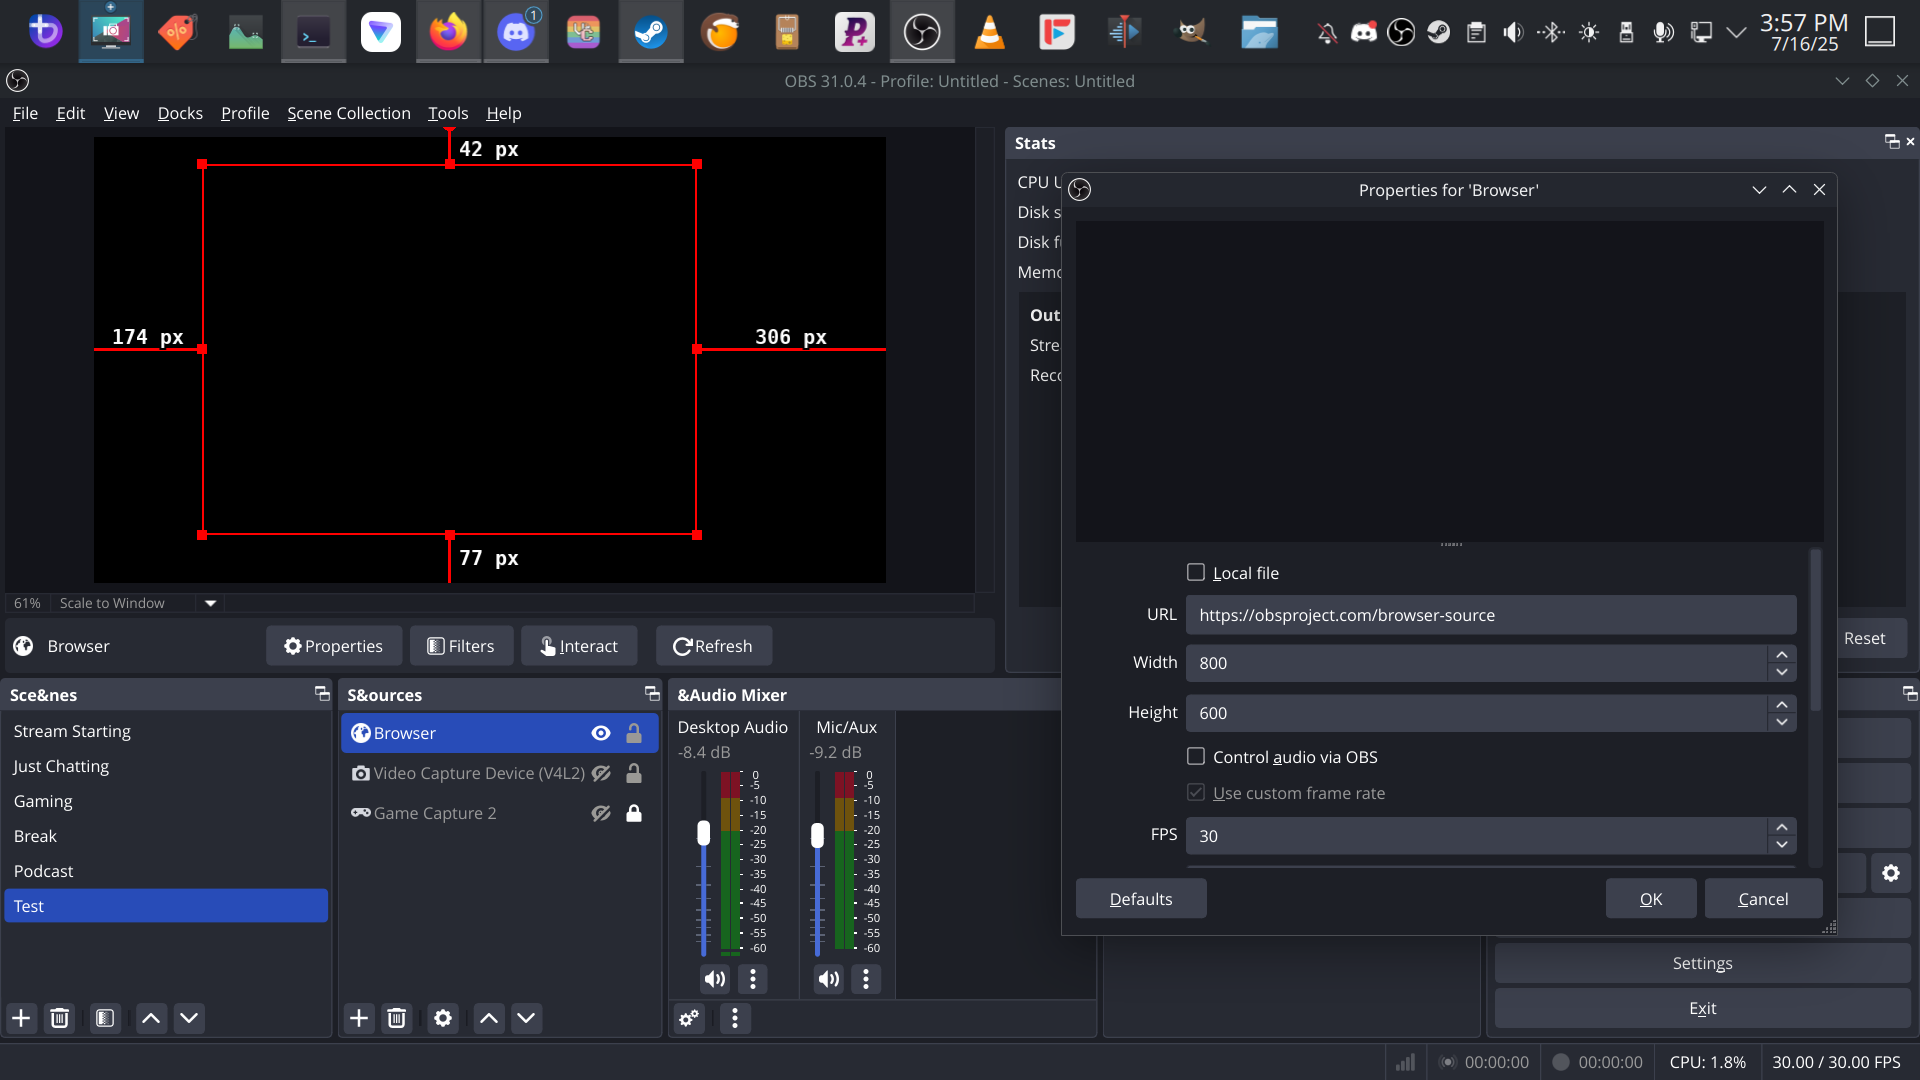Mute Mic/Aux speaker icon
The width and height of the screenshot is (1920, 1080).
click(829, 979)
